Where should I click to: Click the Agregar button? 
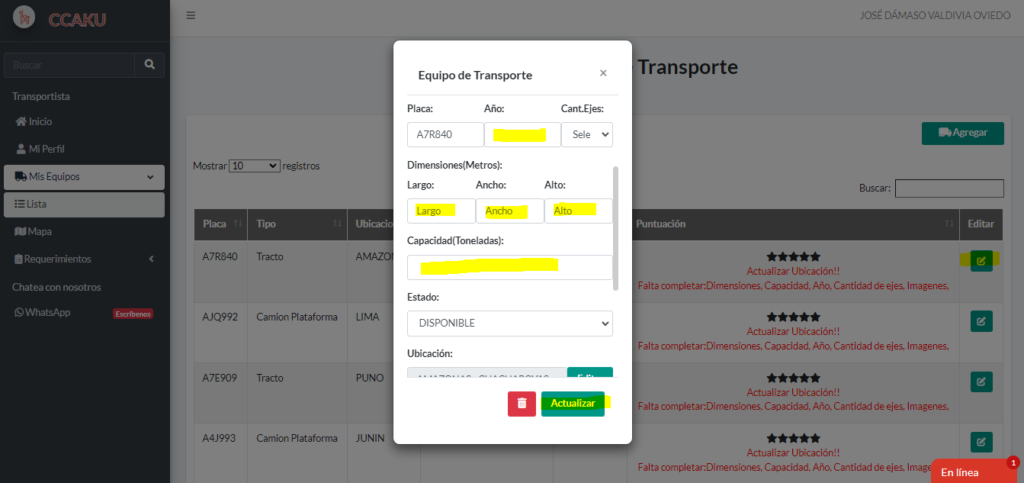coord(961,133)
